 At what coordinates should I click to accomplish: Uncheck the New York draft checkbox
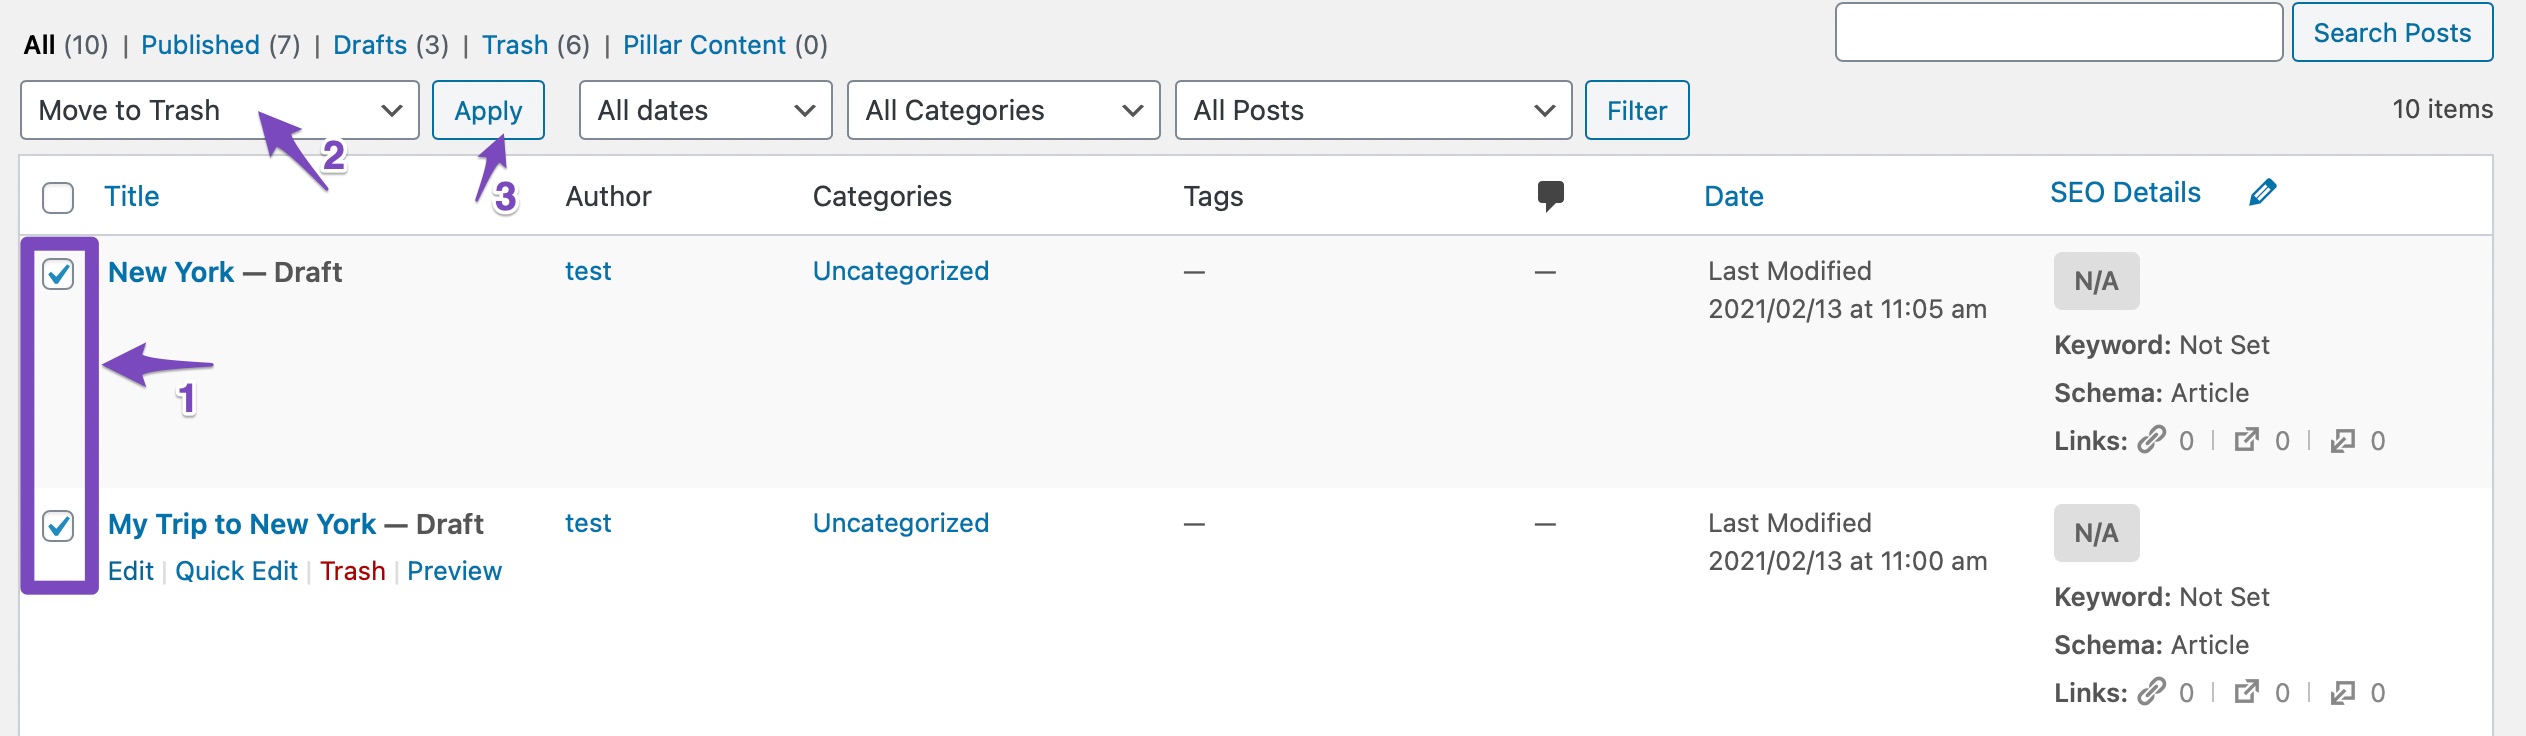coord(58,273)
